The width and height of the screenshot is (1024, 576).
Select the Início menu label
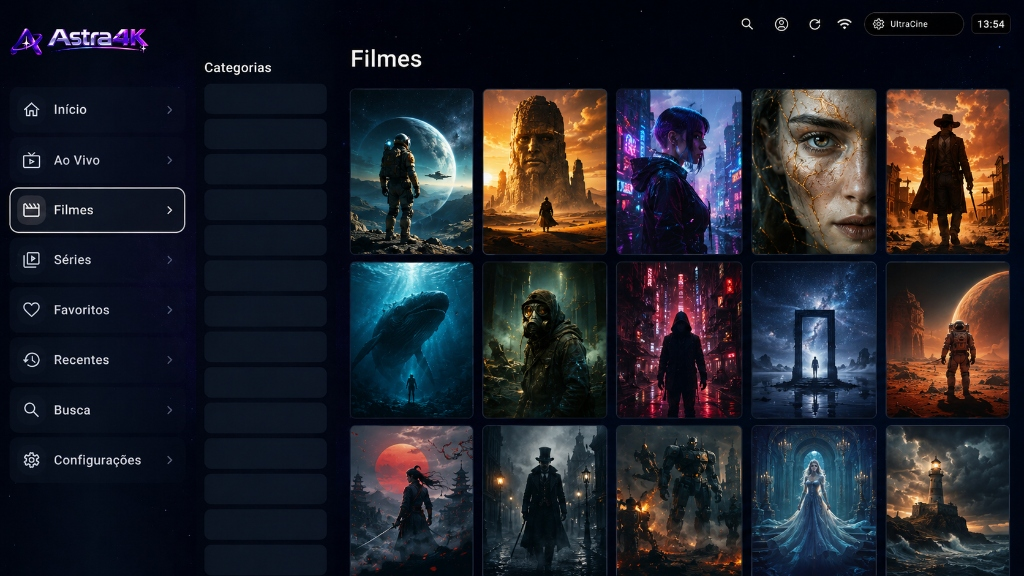coord(70,110)
